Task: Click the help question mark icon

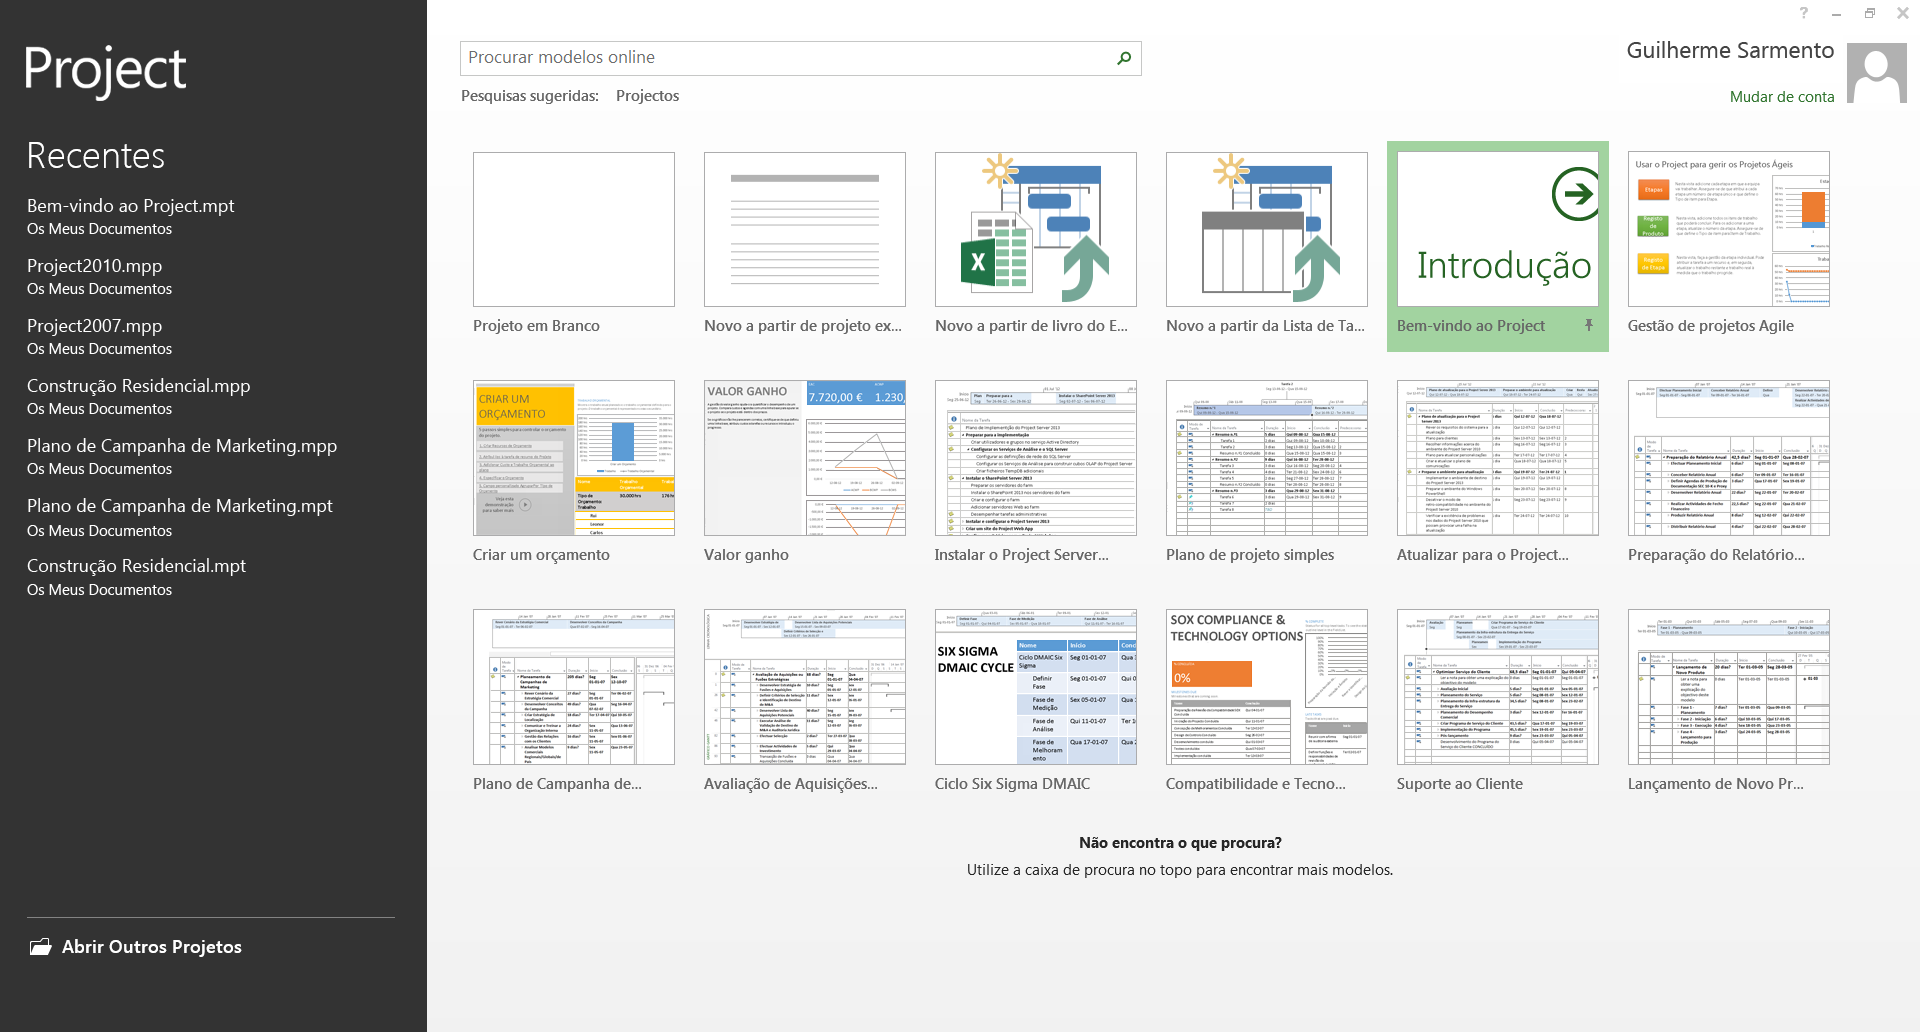Action: pos(1803,13)
